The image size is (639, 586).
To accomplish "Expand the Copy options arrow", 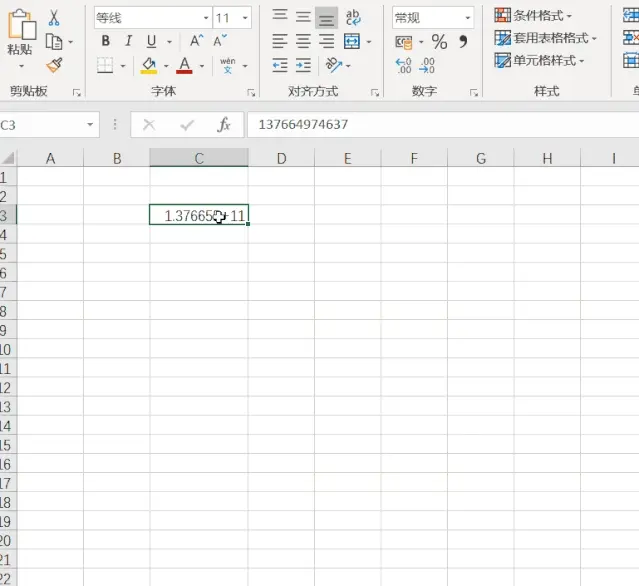I will 71,42.
